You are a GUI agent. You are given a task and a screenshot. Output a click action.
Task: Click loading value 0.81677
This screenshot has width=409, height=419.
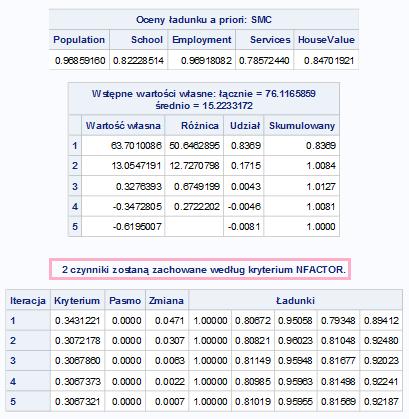[x=339, y=361]
